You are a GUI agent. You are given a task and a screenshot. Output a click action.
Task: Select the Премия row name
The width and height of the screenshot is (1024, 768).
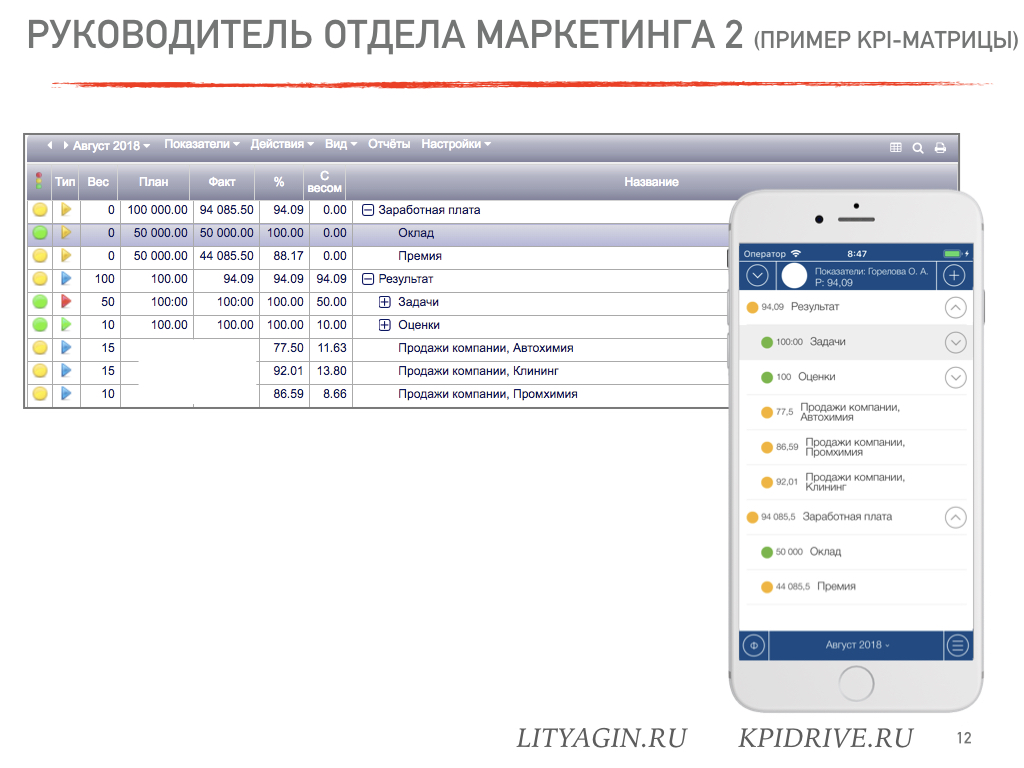(420, 256)
